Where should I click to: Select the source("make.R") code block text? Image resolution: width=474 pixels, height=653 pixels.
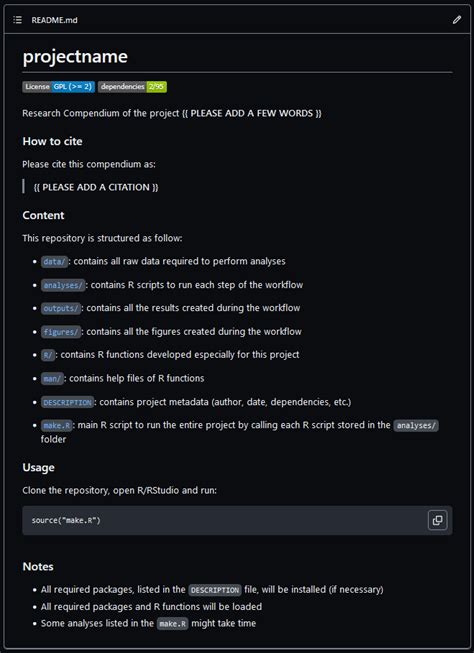coord(66,520)
